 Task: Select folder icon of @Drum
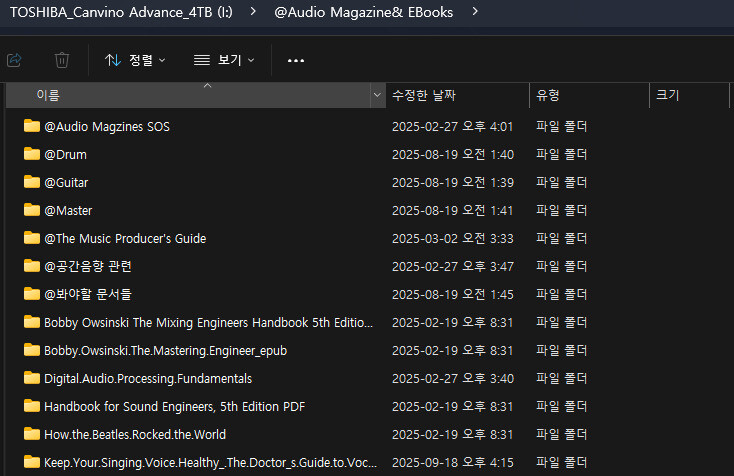click(x=32, y=154)
